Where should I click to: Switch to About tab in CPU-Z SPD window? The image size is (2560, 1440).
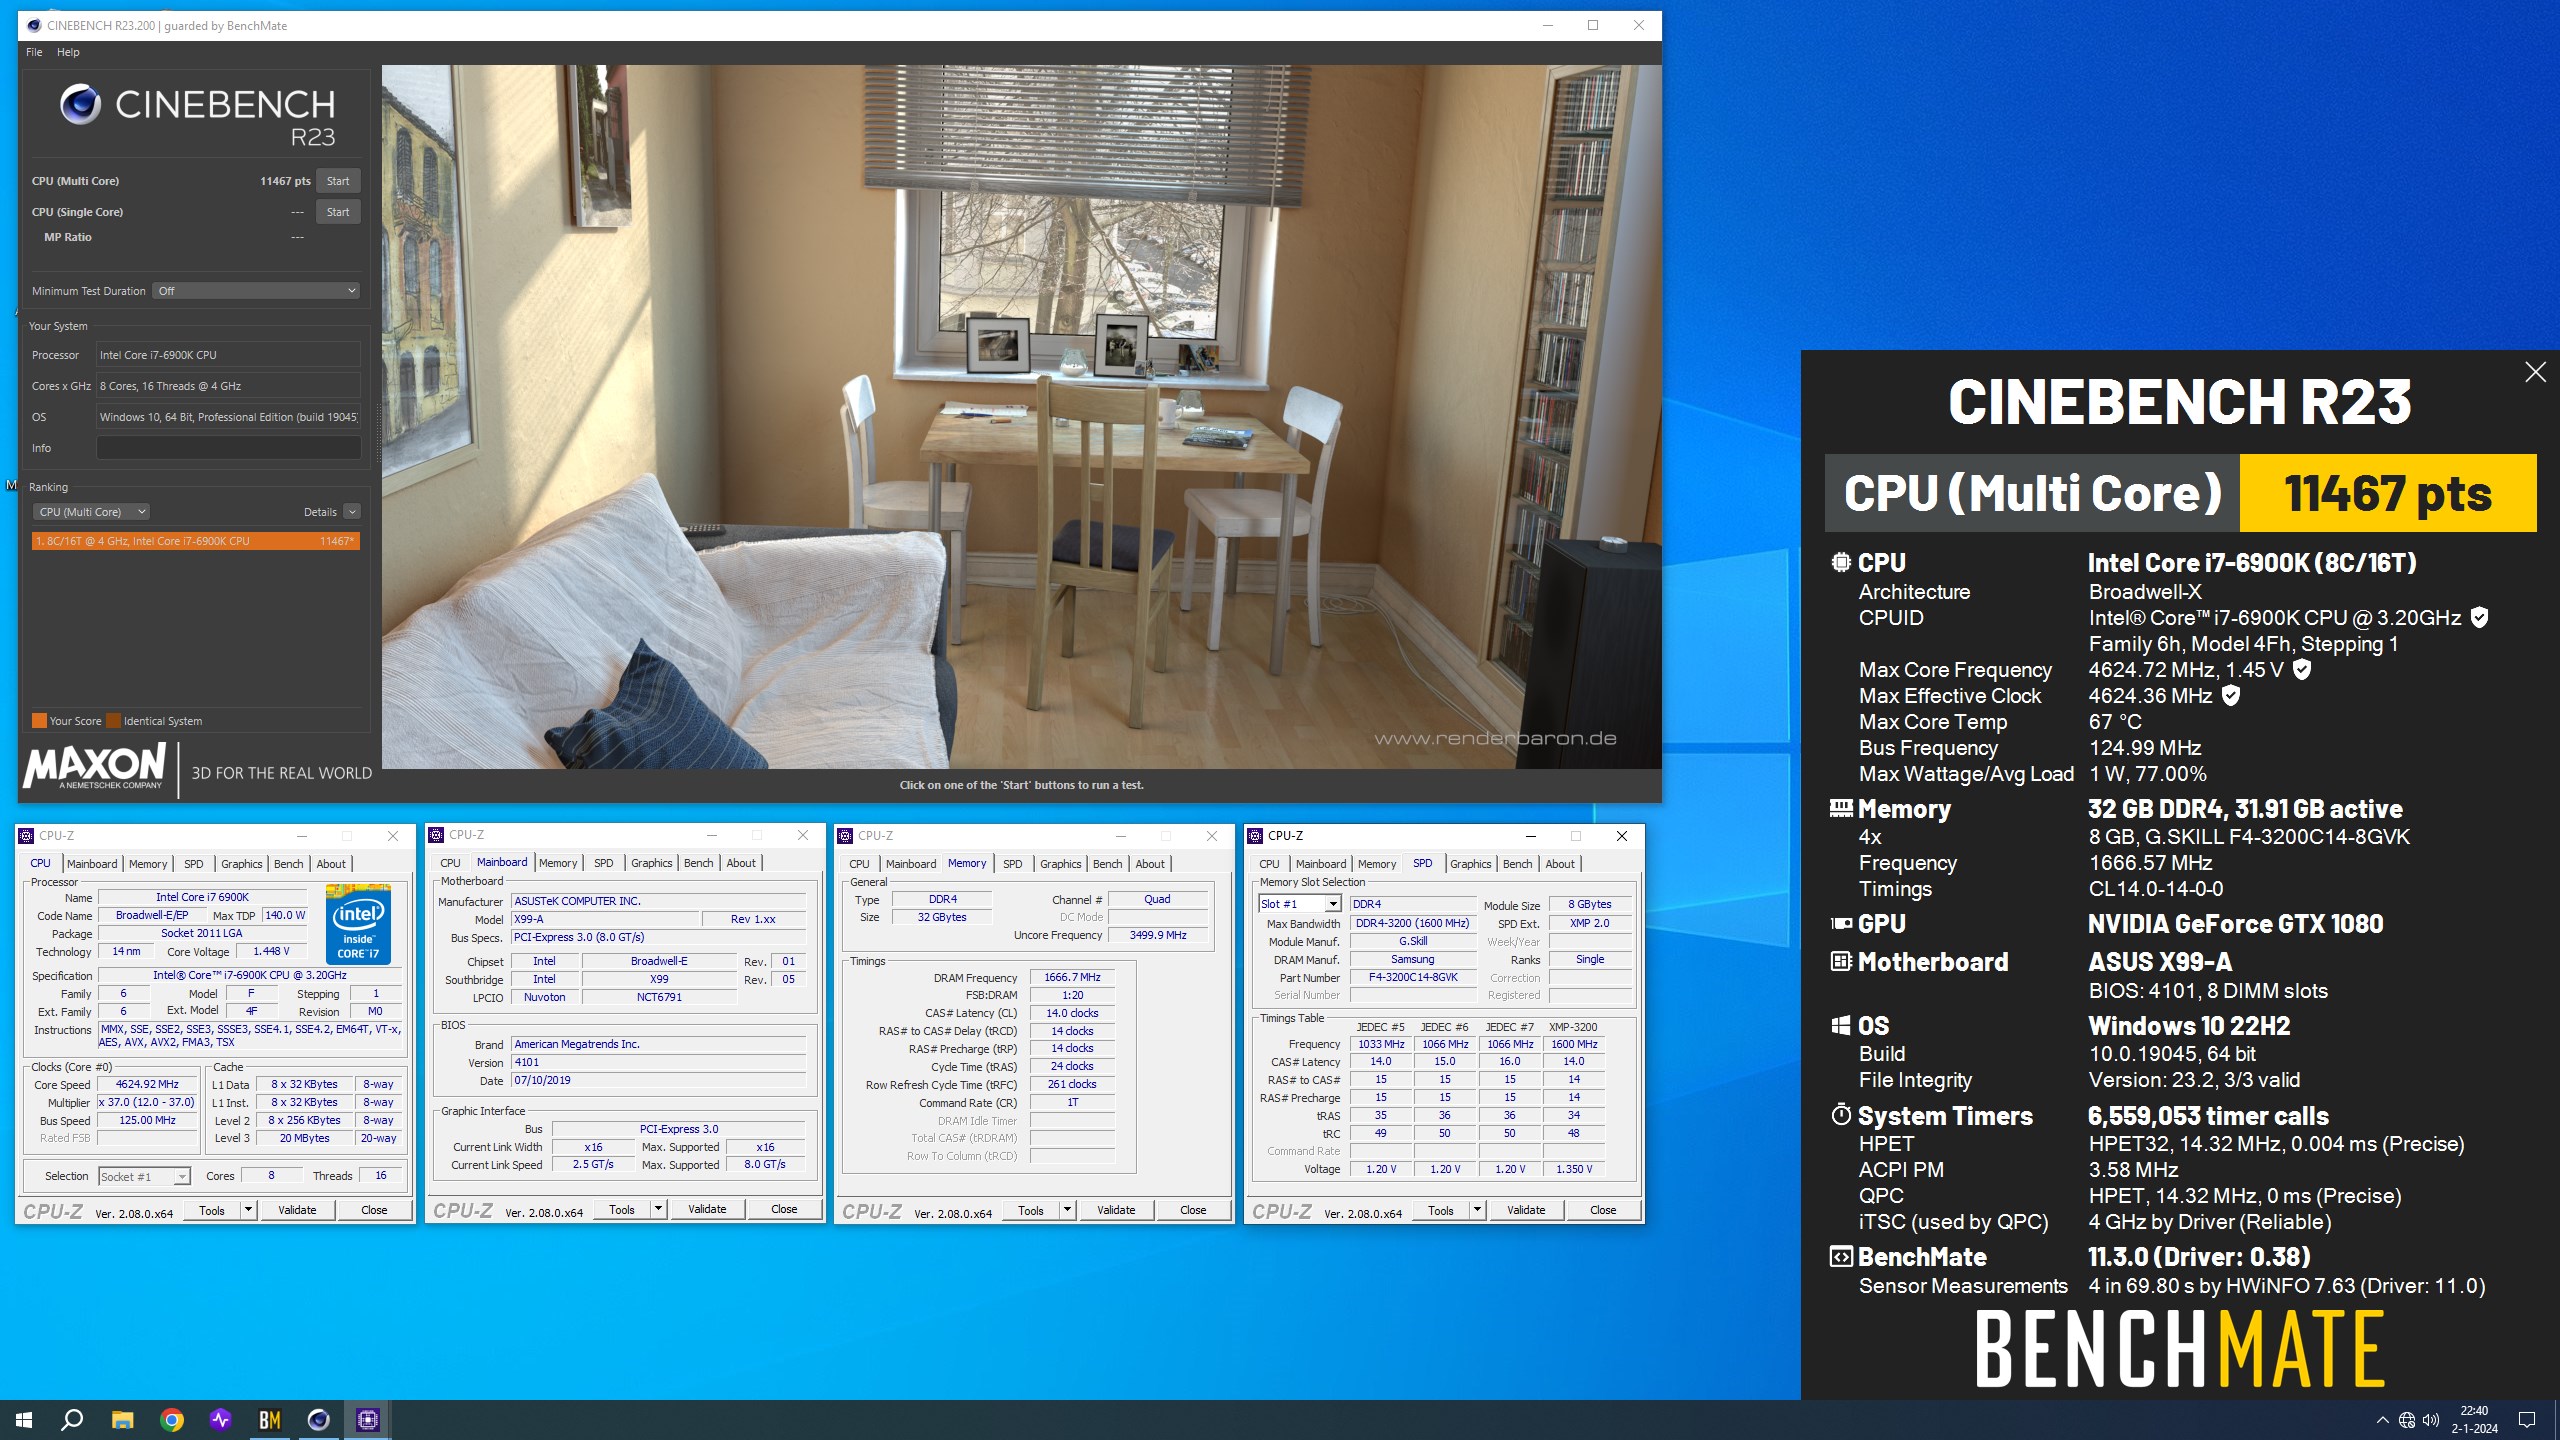pos(1559,864)
